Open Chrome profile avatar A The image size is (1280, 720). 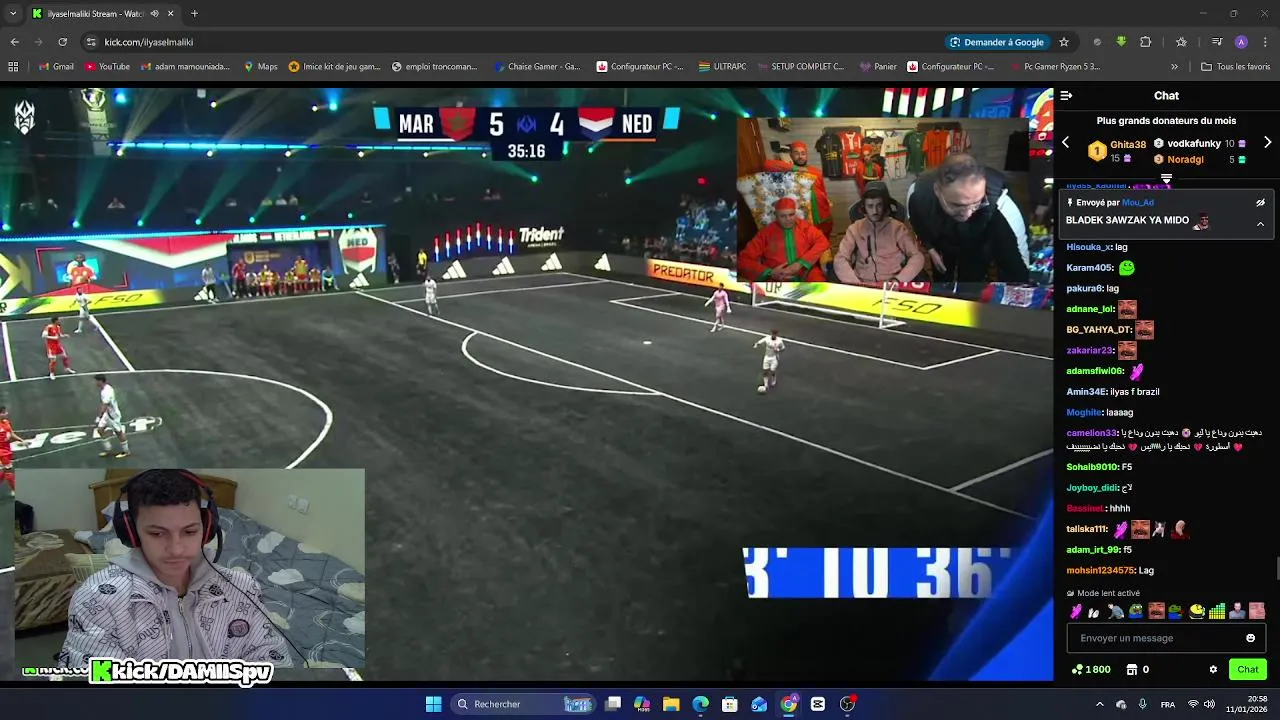1241,42
